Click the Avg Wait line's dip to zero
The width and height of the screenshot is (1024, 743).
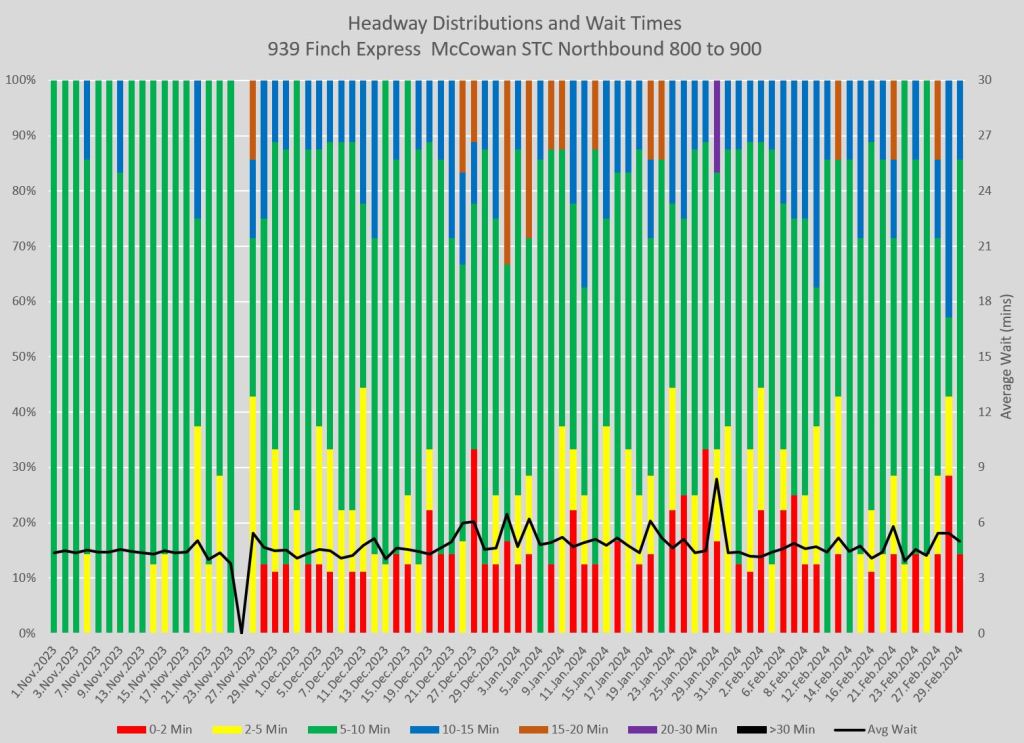pyautogui.click(x=242, y=632)
